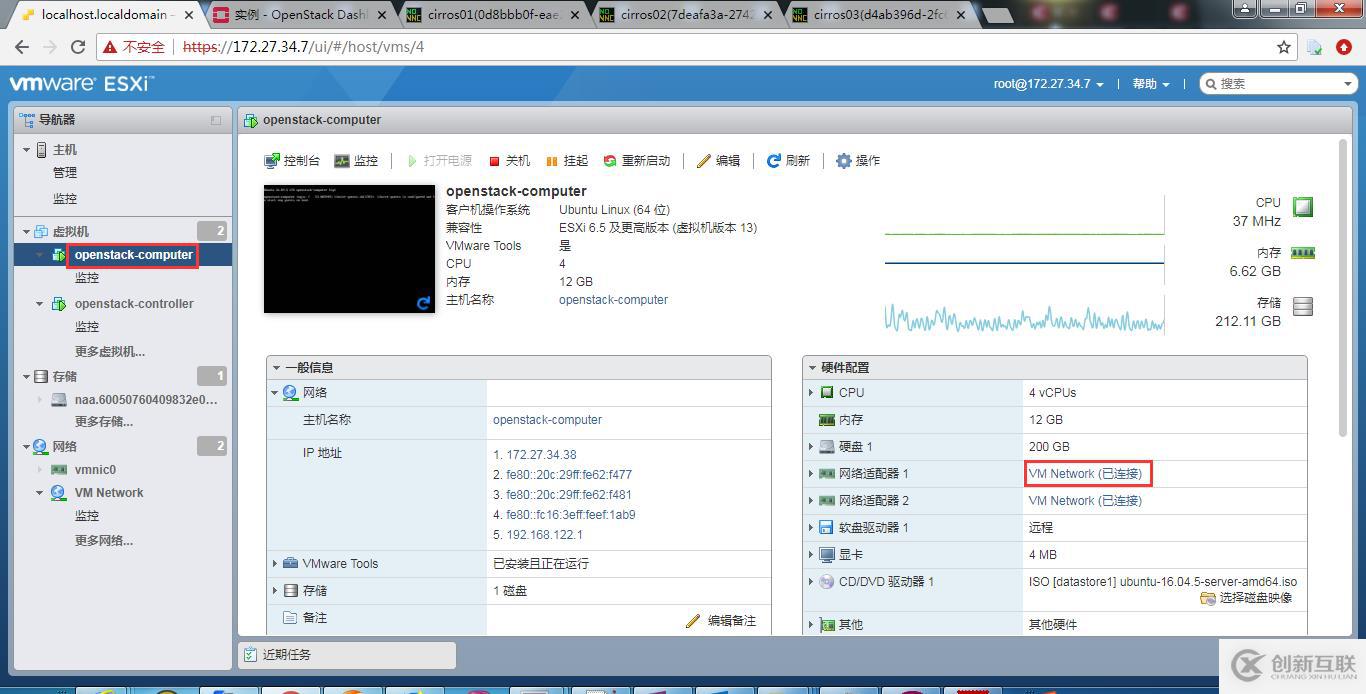Select vmnic0 in the network tree
The height and width of the screenshot is (694, 1366).
pos(95,470)
